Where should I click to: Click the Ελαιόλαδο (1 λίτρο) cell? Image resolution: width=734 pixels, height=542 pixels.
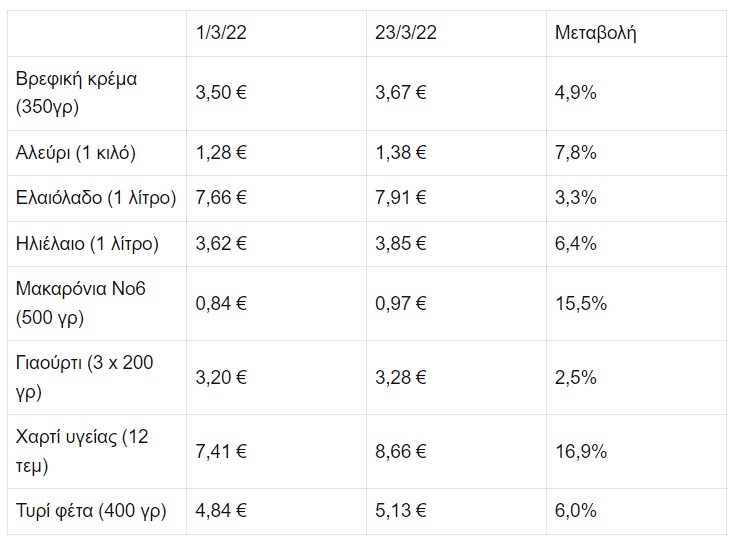click(97, 198)
